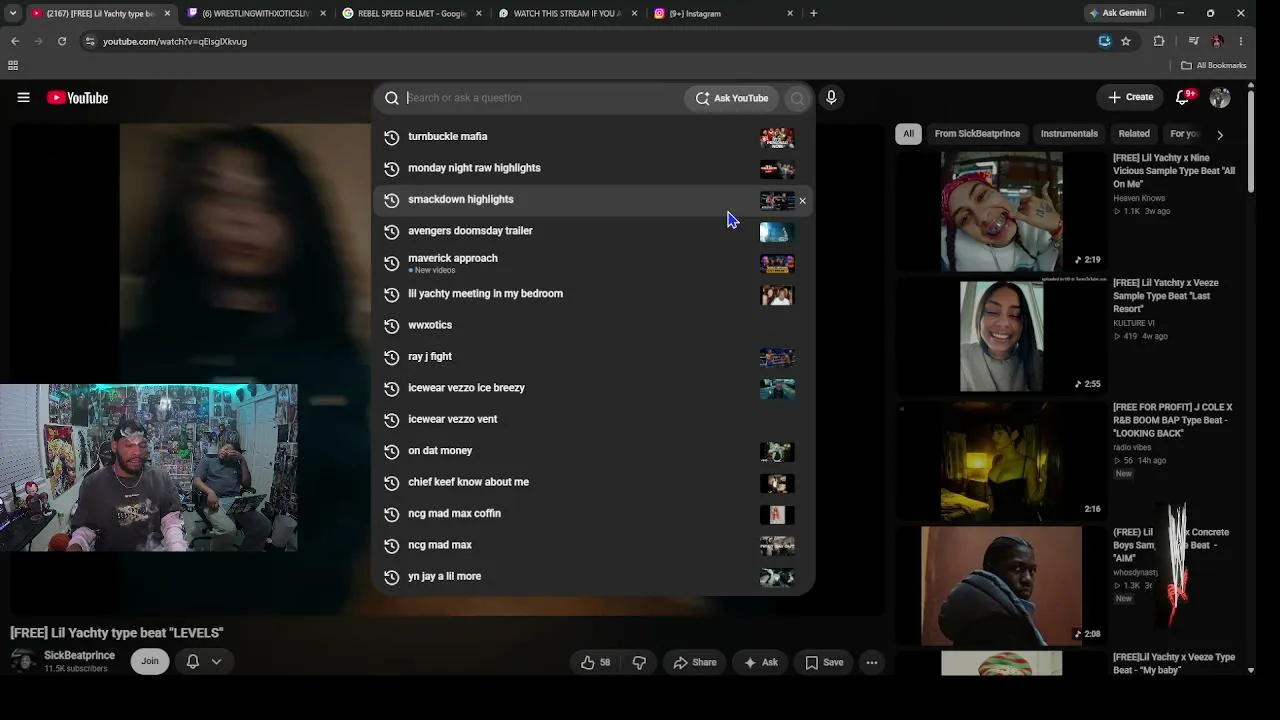
Task: Click the voice search microphone icon
Action: coord(830,98)
